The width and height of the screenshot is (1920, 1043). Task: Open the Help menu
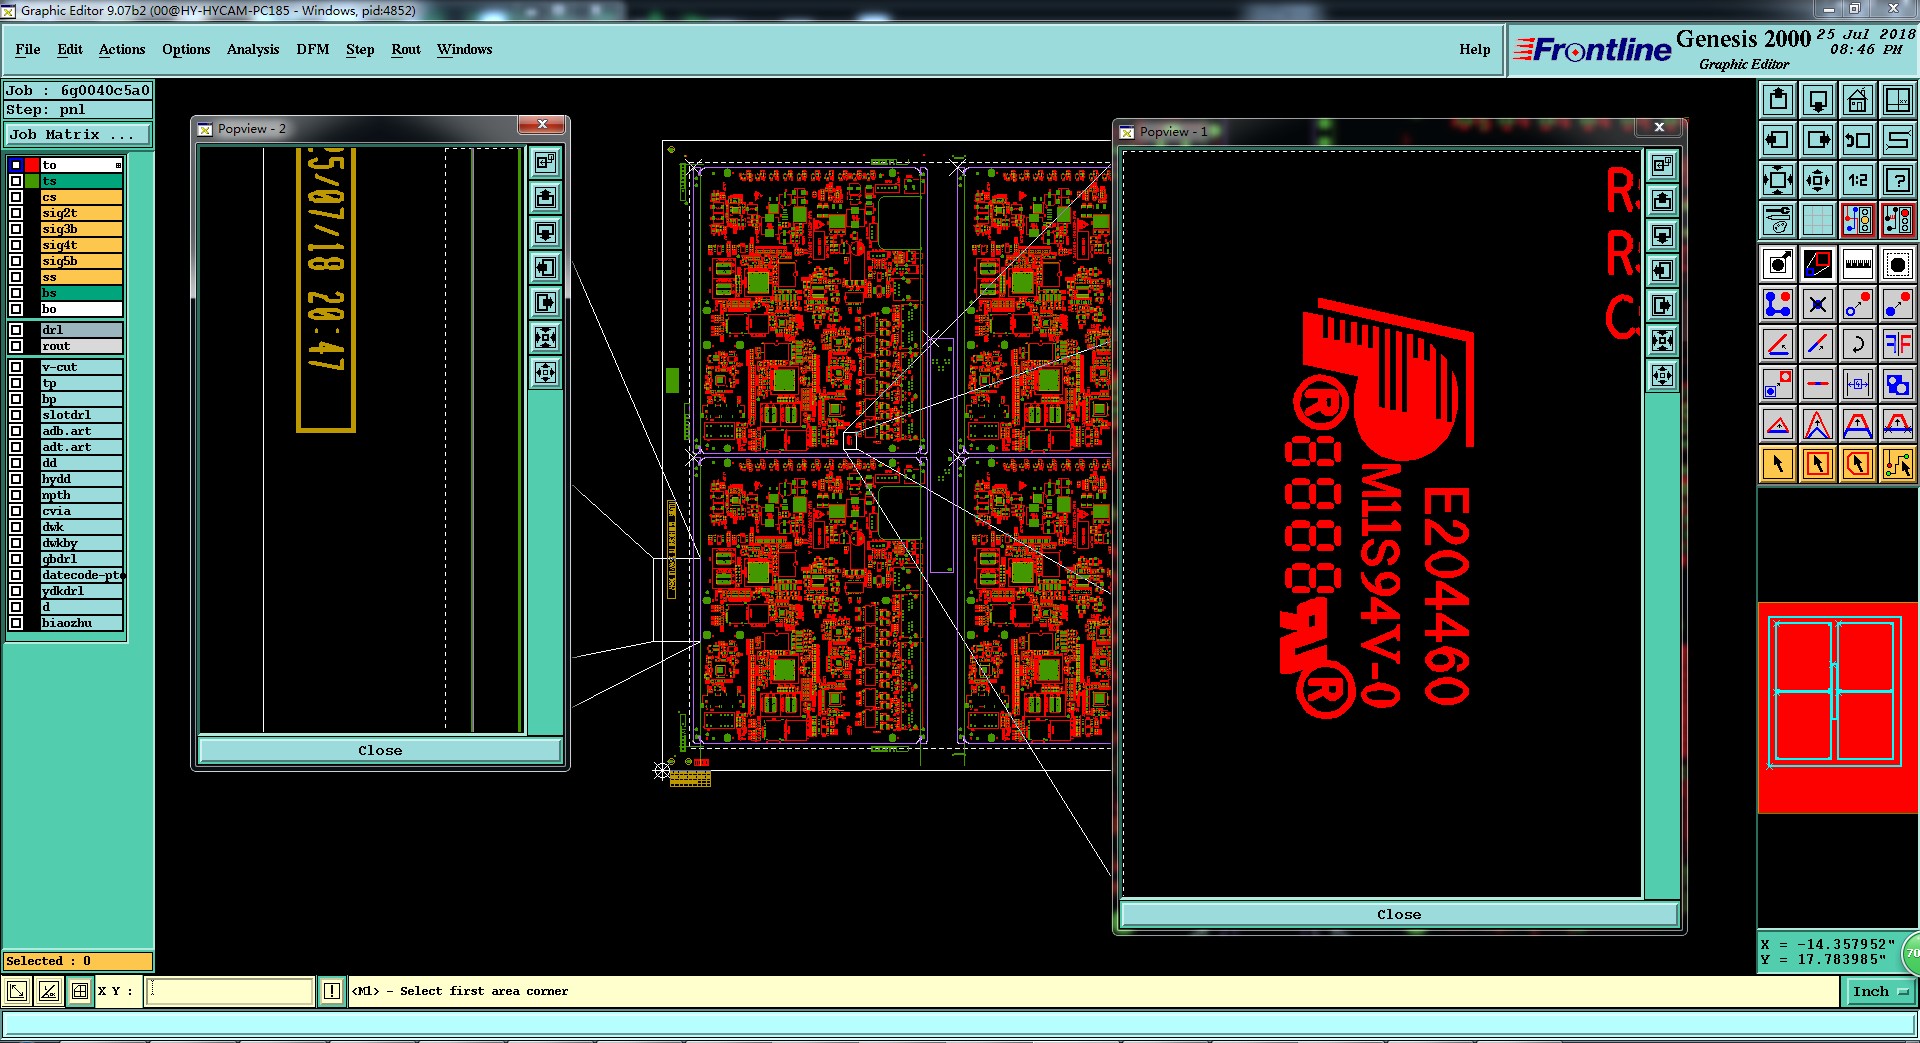(x=1475, y=49)
